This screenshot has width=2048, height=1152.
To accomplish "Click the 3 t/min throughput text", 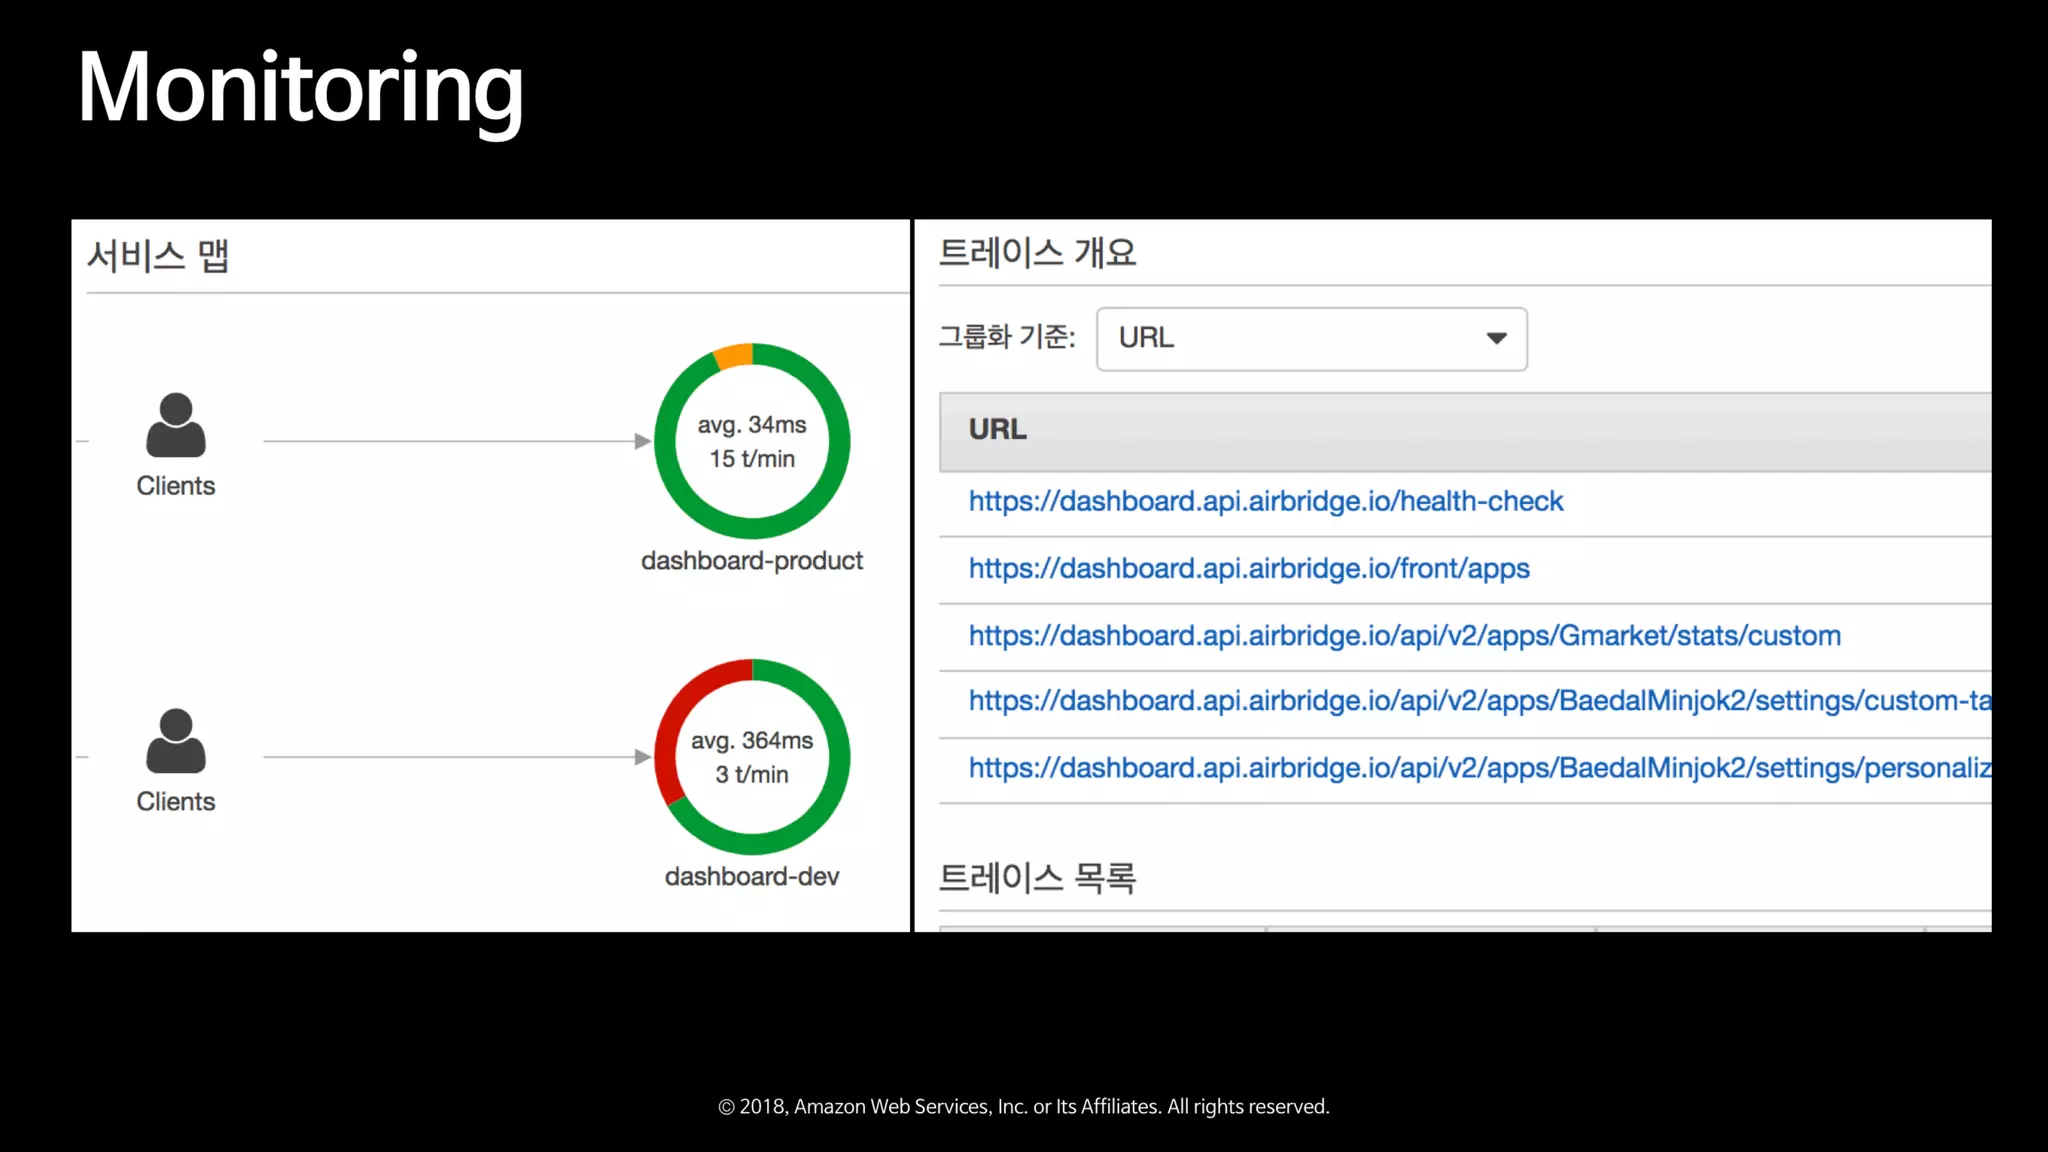I will click(x=752, y=775).
